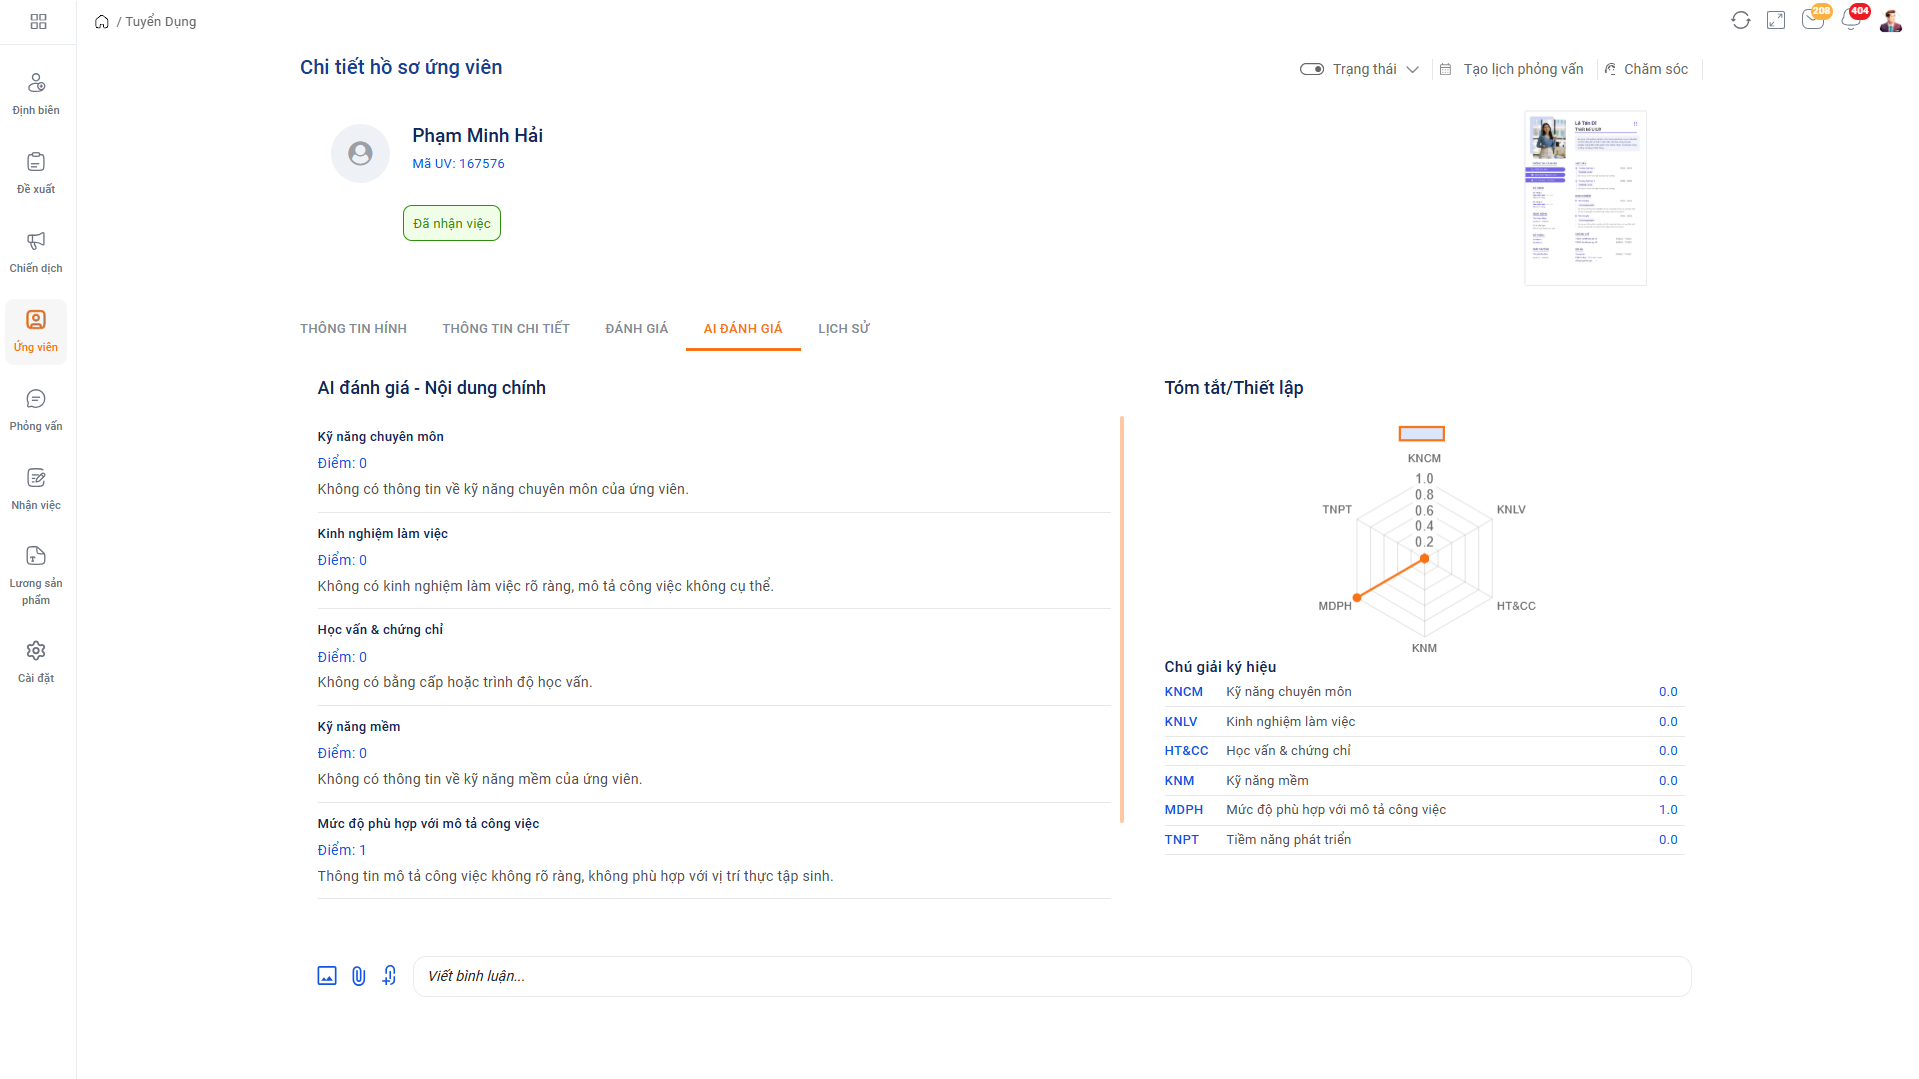Image resolution: width=1919 pixels, height=1079 pixels.
Task: Click the attach file paperclip icon
Action: [358, 976]
